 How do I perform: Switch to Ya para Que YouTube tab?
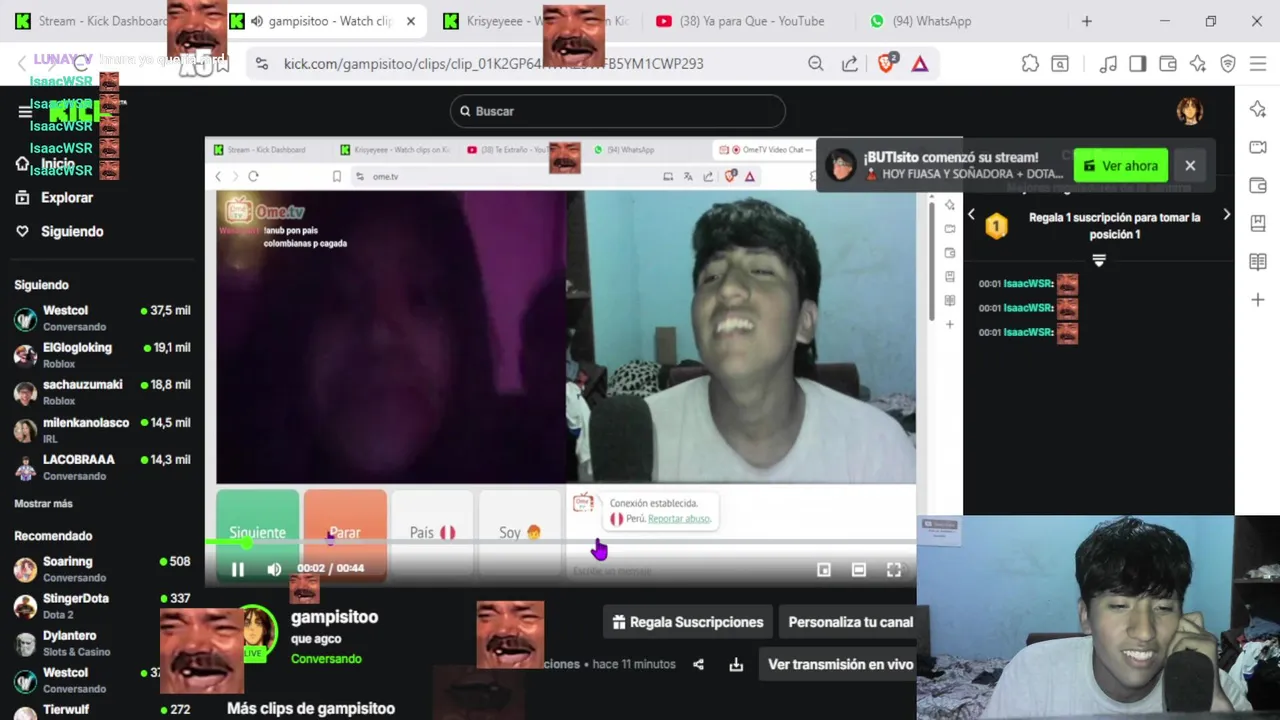coord(742,21)
